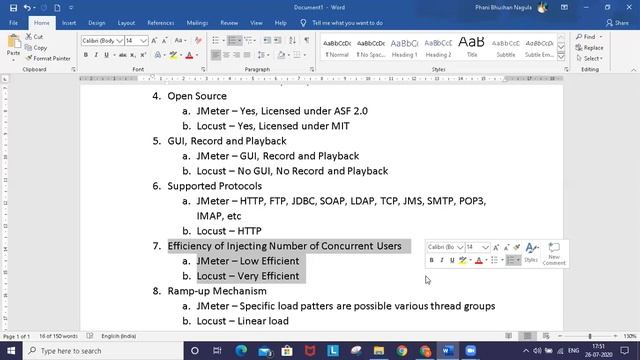Click the ribbon text highlight color
The height and width of the screenshot is (360, 640).
173,55
